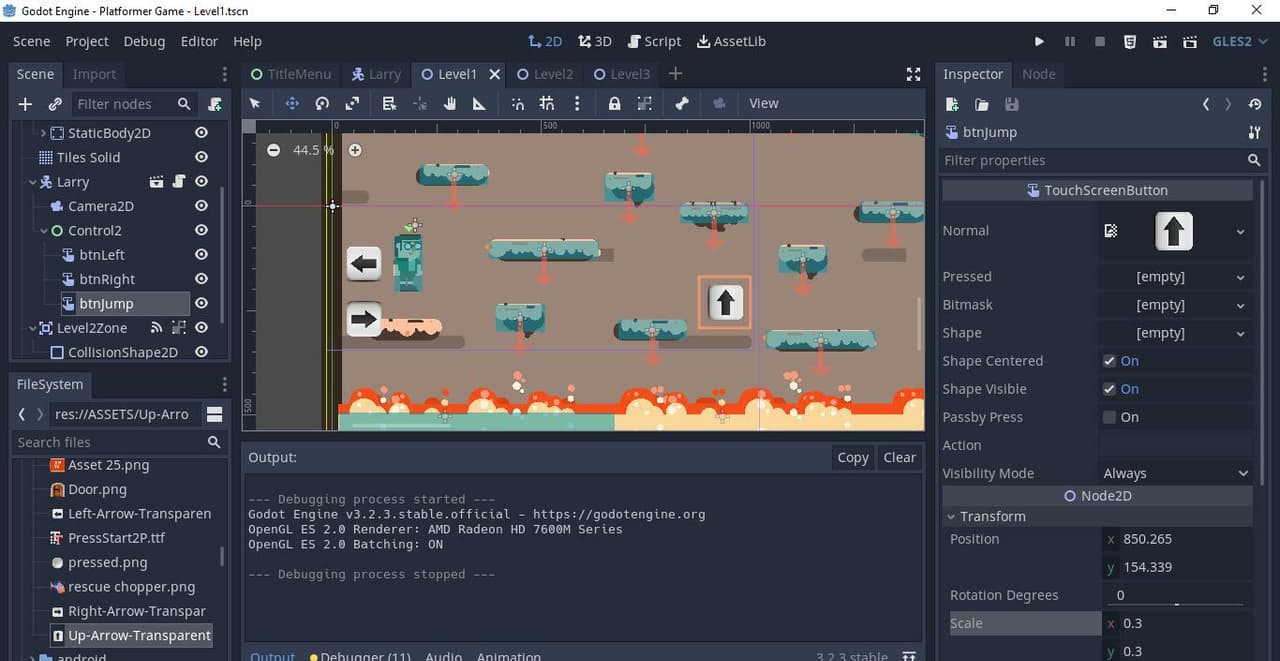Collapse the Control2 node
The width and height of the screenshot is (1280, 661).
44,230
